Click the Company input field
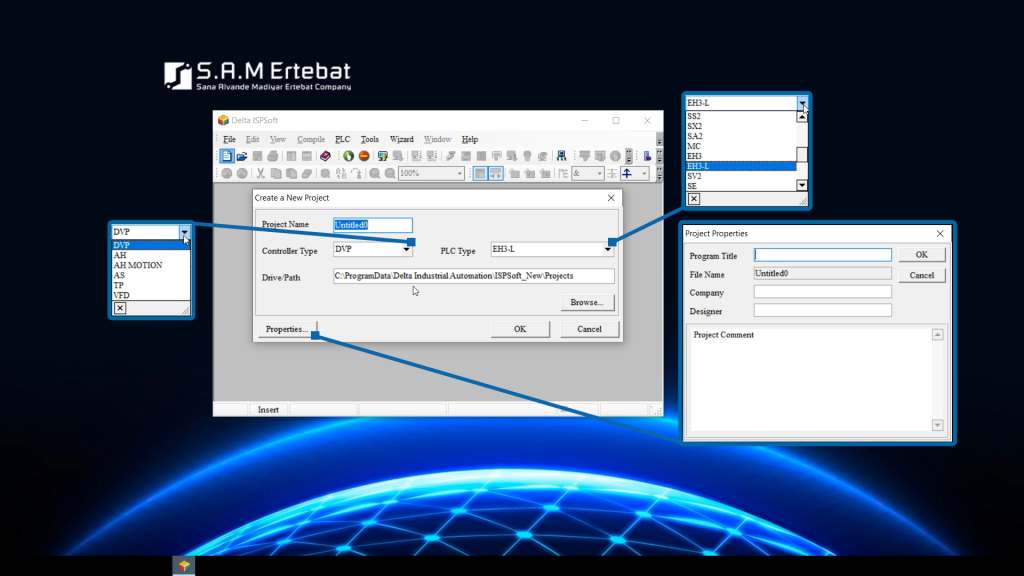This screenshot has height=576, width=1024. click(x=822, y=292)
